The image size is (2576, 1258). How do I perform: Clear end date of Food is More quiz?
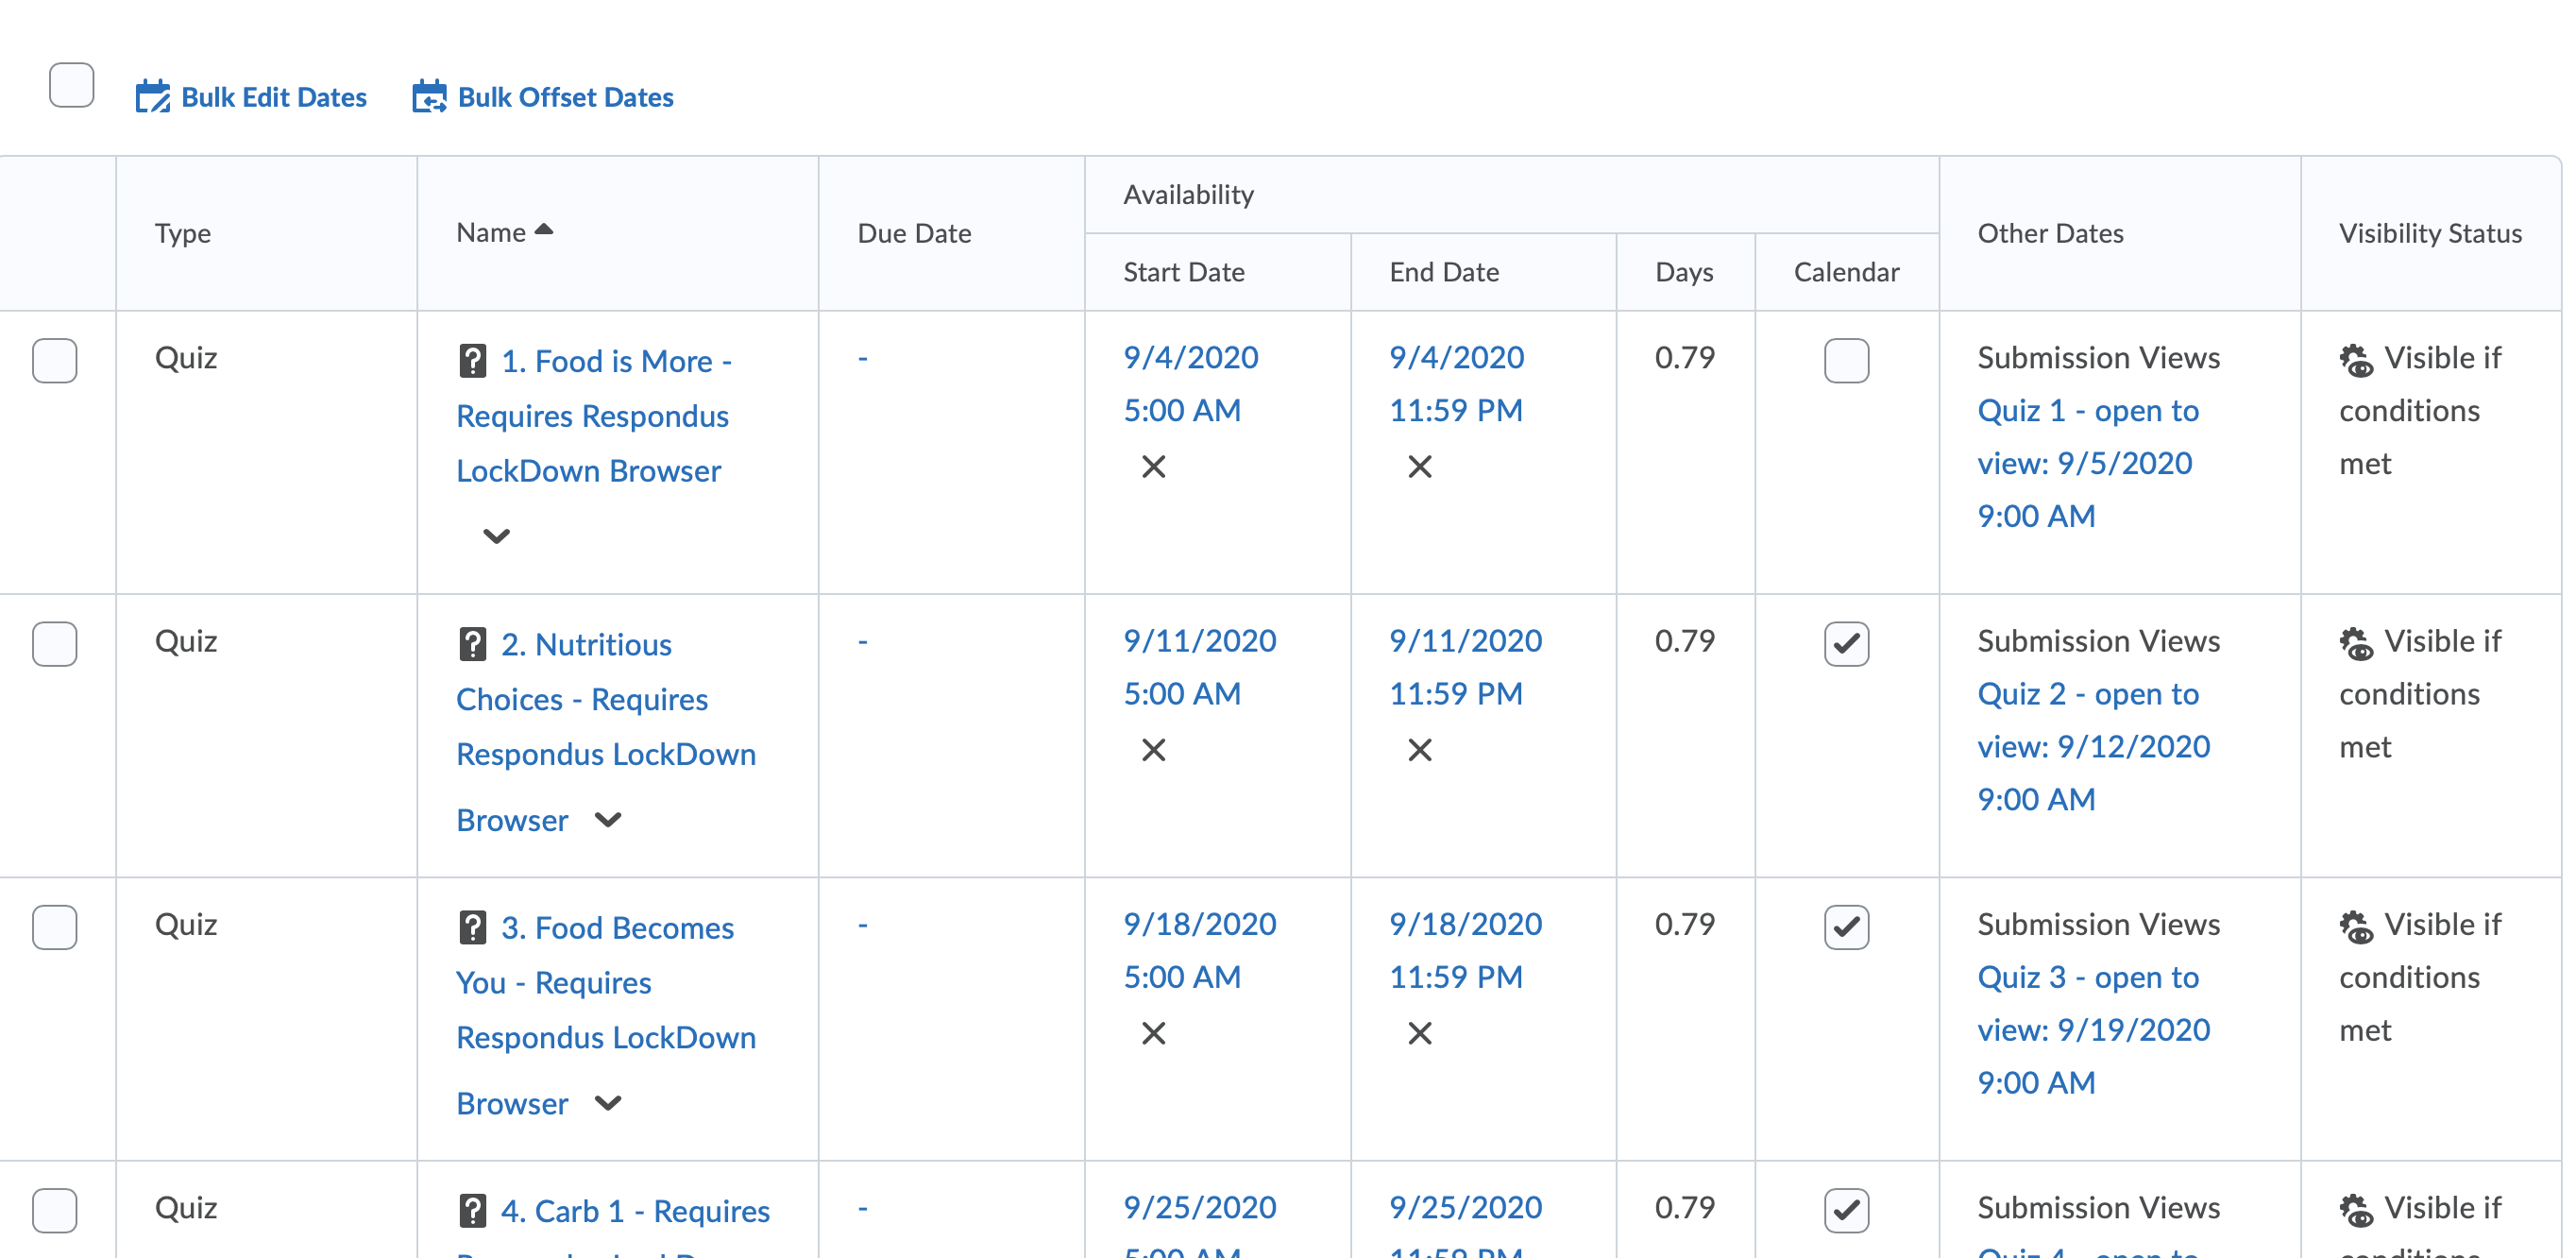click(1419, 466)
